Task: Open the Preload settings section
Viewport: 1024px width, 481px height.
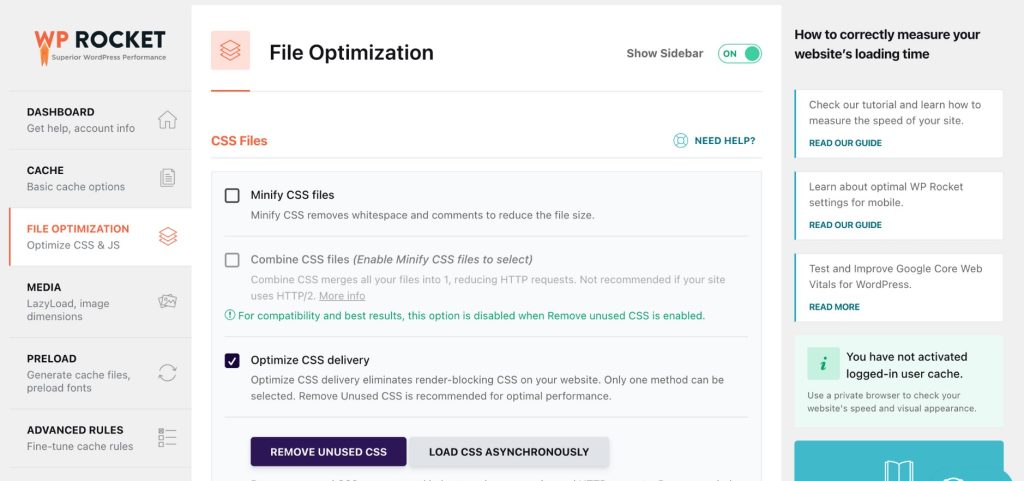Action: coord(100,373)
